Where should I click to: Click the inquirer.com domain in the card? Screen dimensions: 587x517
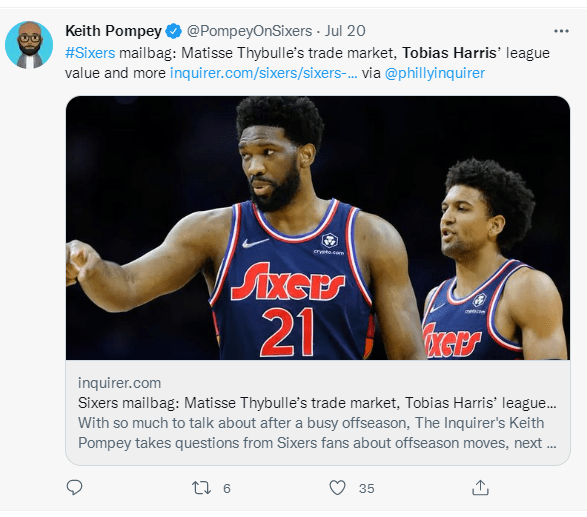click(x=119, y=383)
